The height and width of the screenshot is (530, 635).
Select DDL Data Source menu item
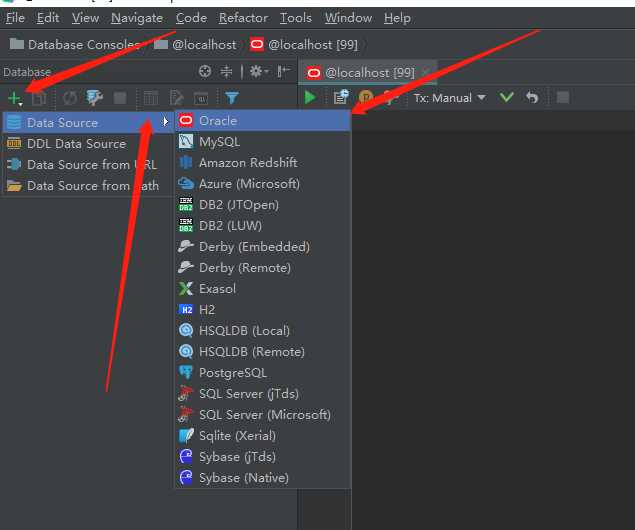click(x=87, y=144)
